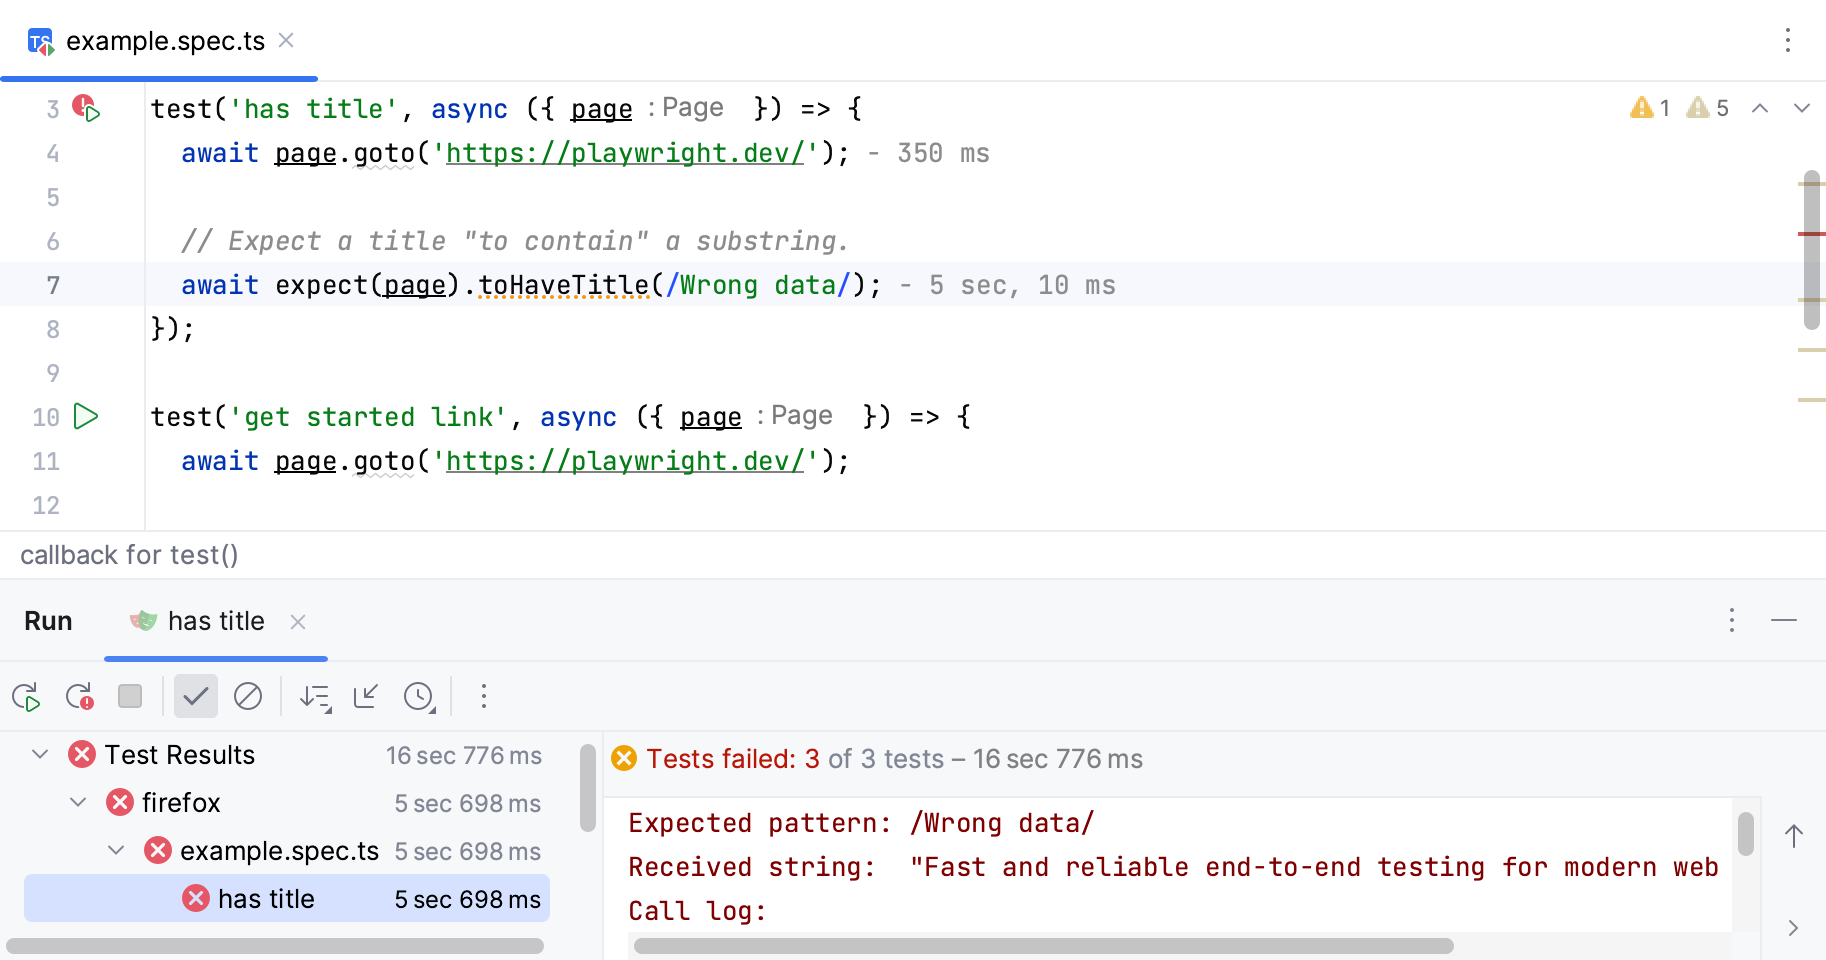This screenshot has width=1826, height=960.
Task: Select the 'has title' failed test row
Action: coord(266,899)
